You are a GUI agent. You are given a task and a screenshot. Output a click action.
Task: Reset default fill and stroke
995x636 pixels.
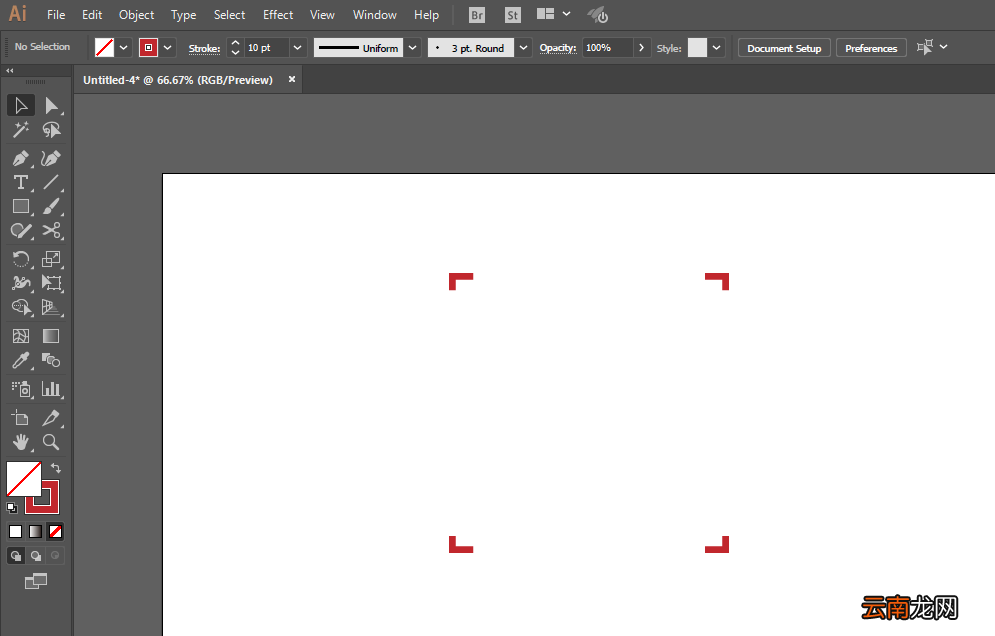(11, 507)
